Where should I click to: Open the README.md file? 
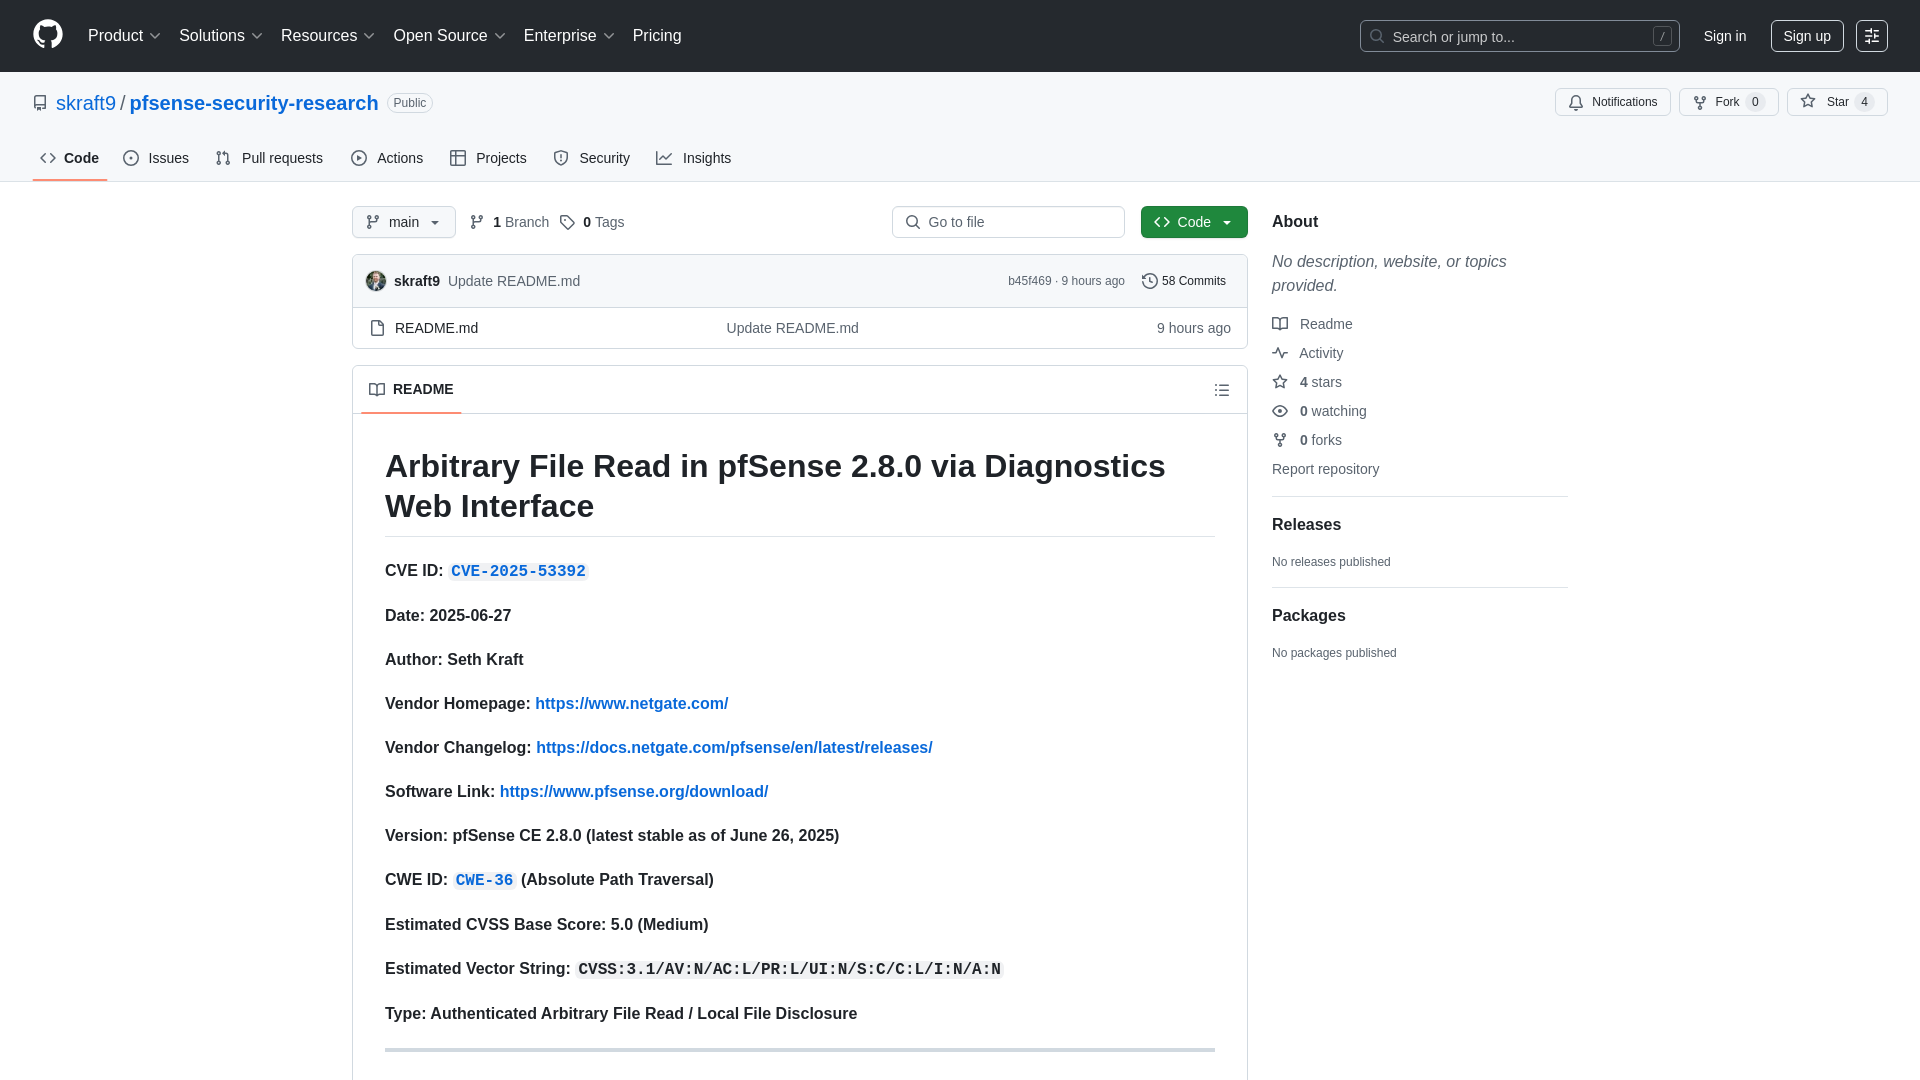click(x=436, y=328)
